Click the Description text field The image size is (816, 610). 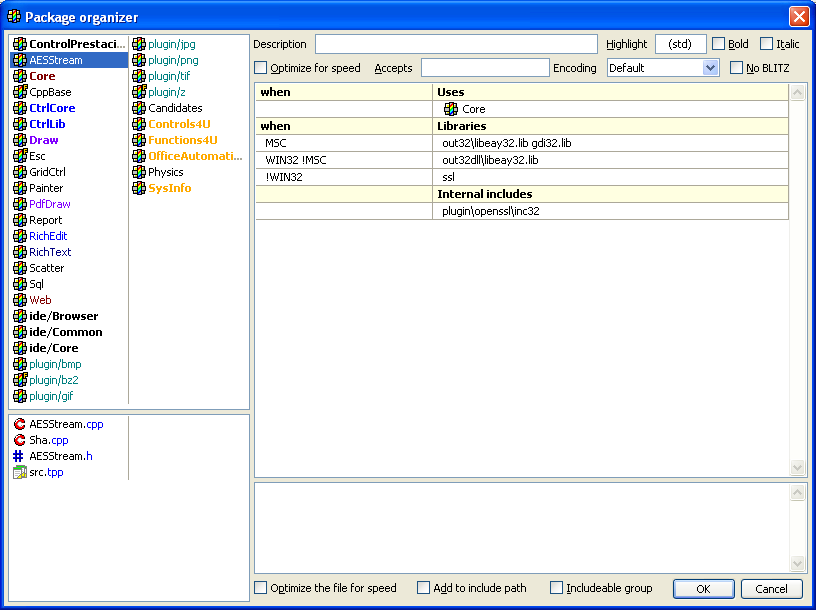(457, 44)
